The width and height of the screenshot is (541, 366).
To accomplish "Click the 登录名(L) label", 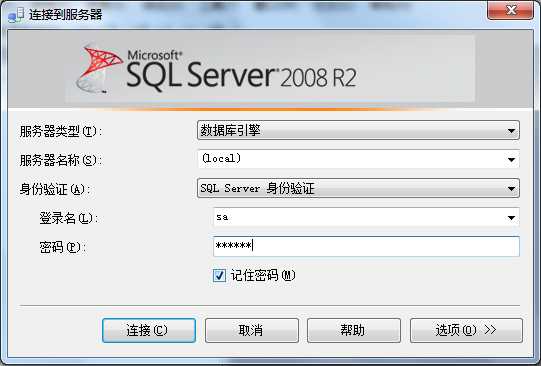I will pyautogui.click(x=69, y=218).
